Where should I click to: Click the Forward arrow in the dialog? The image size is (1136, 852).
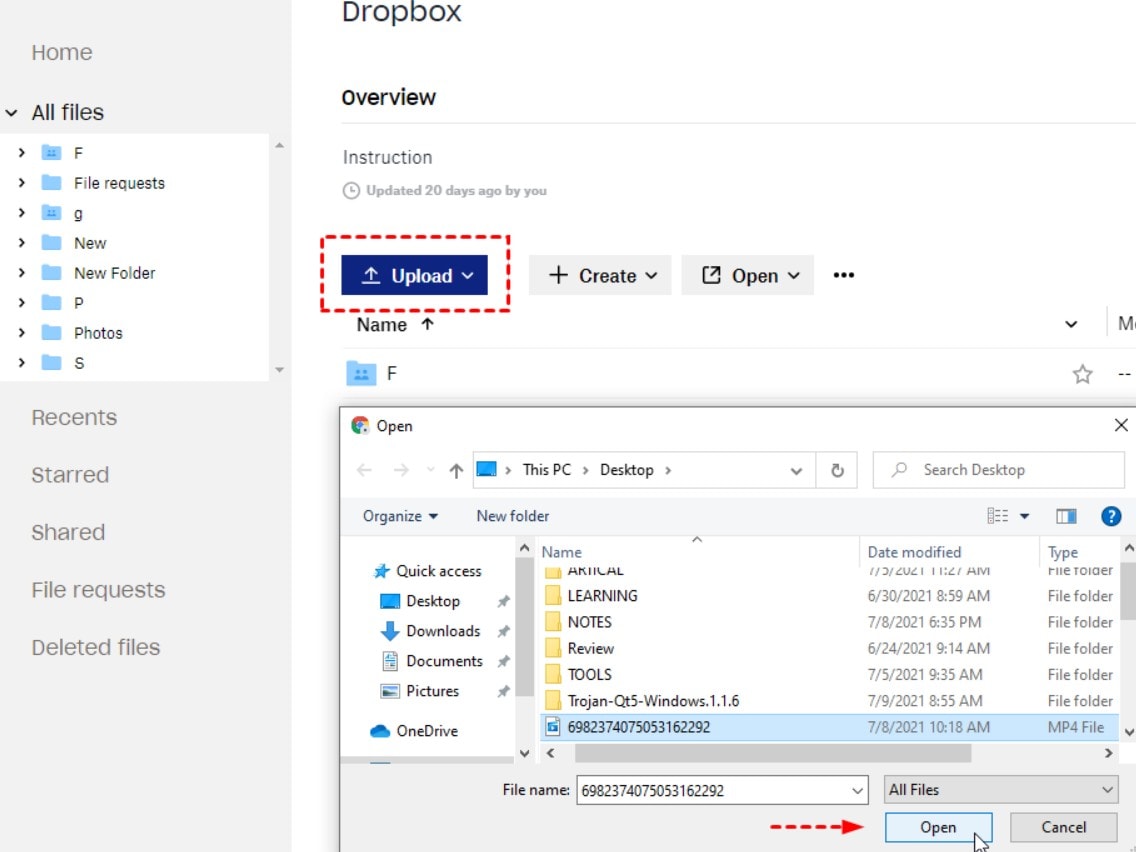point(401,470)
